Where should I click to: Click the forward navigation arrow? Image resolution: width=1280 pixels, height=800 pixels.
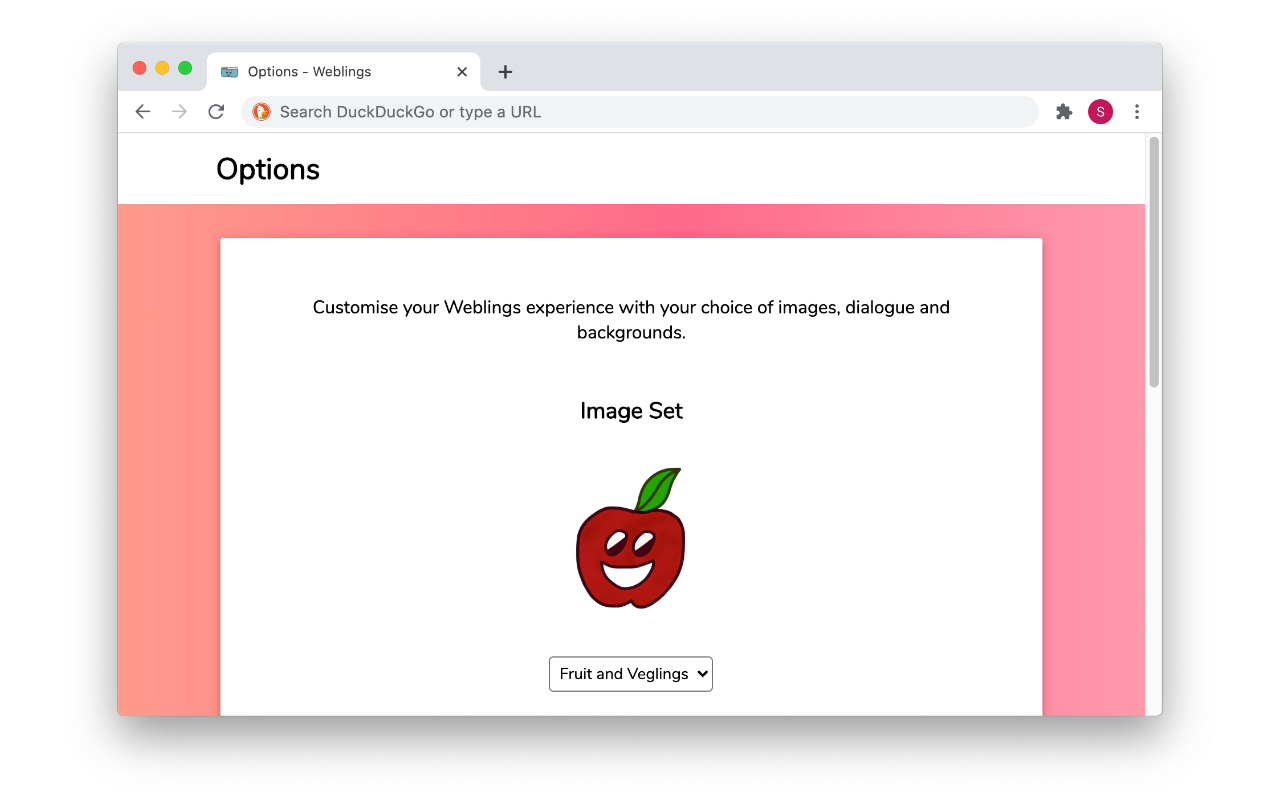[x=179, y=111]
